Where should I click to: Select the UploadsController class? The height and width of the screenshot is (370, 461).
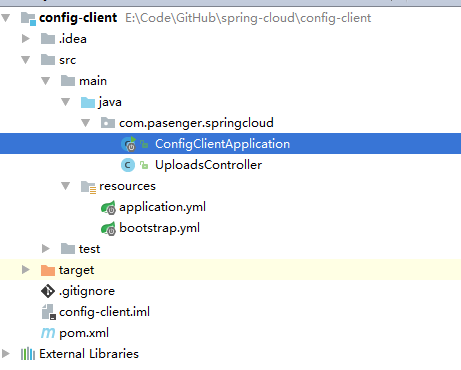[209, 165]
